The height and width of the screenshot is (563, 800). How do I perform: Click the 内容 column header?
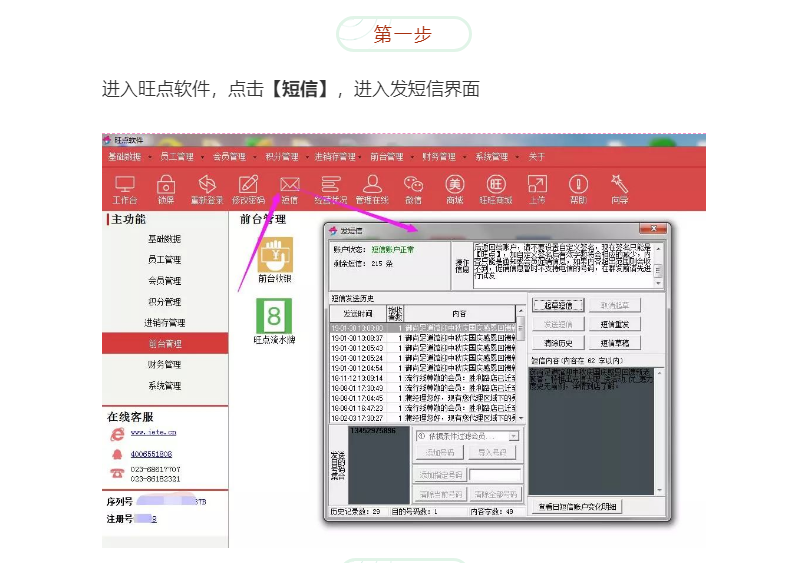459,313
